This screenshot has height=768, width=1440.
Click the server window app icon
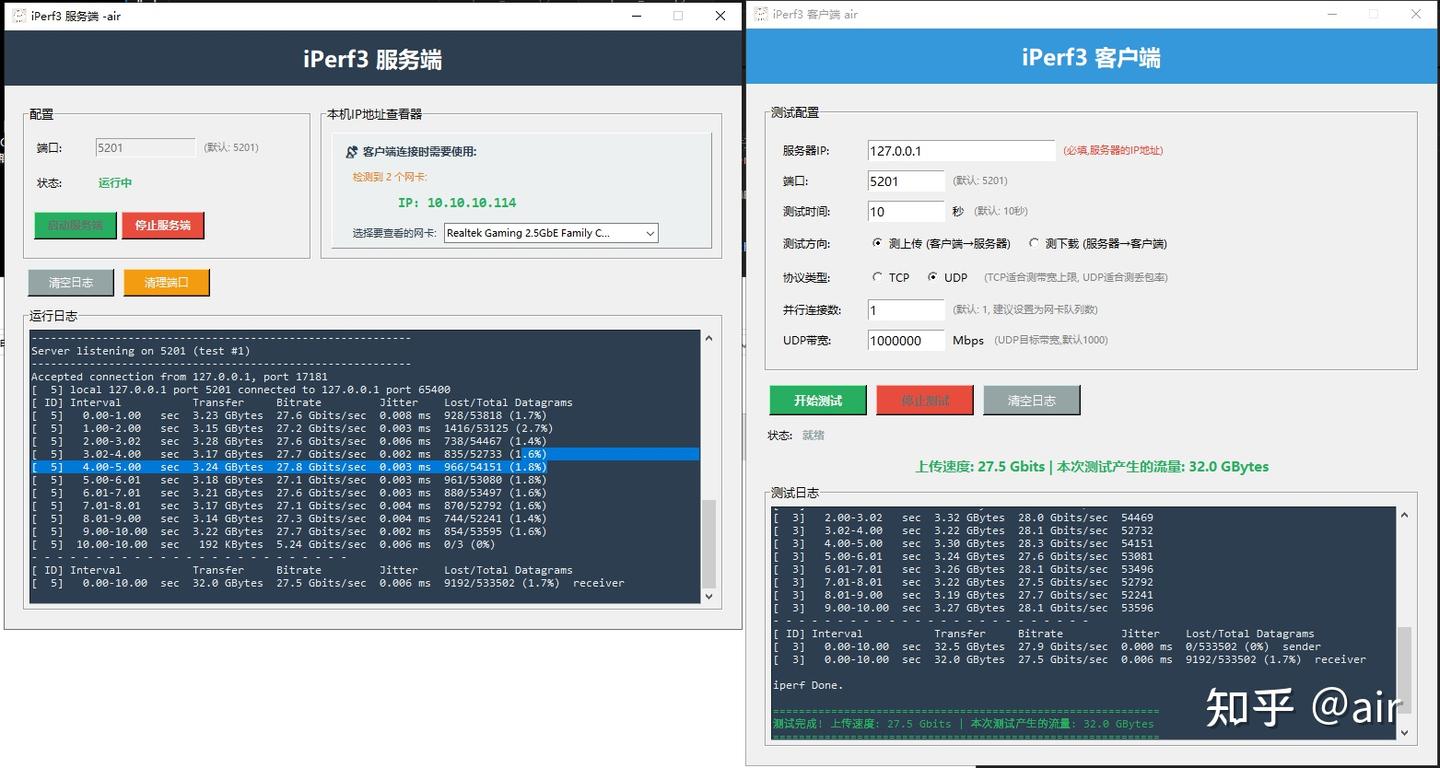coord(18,16)
